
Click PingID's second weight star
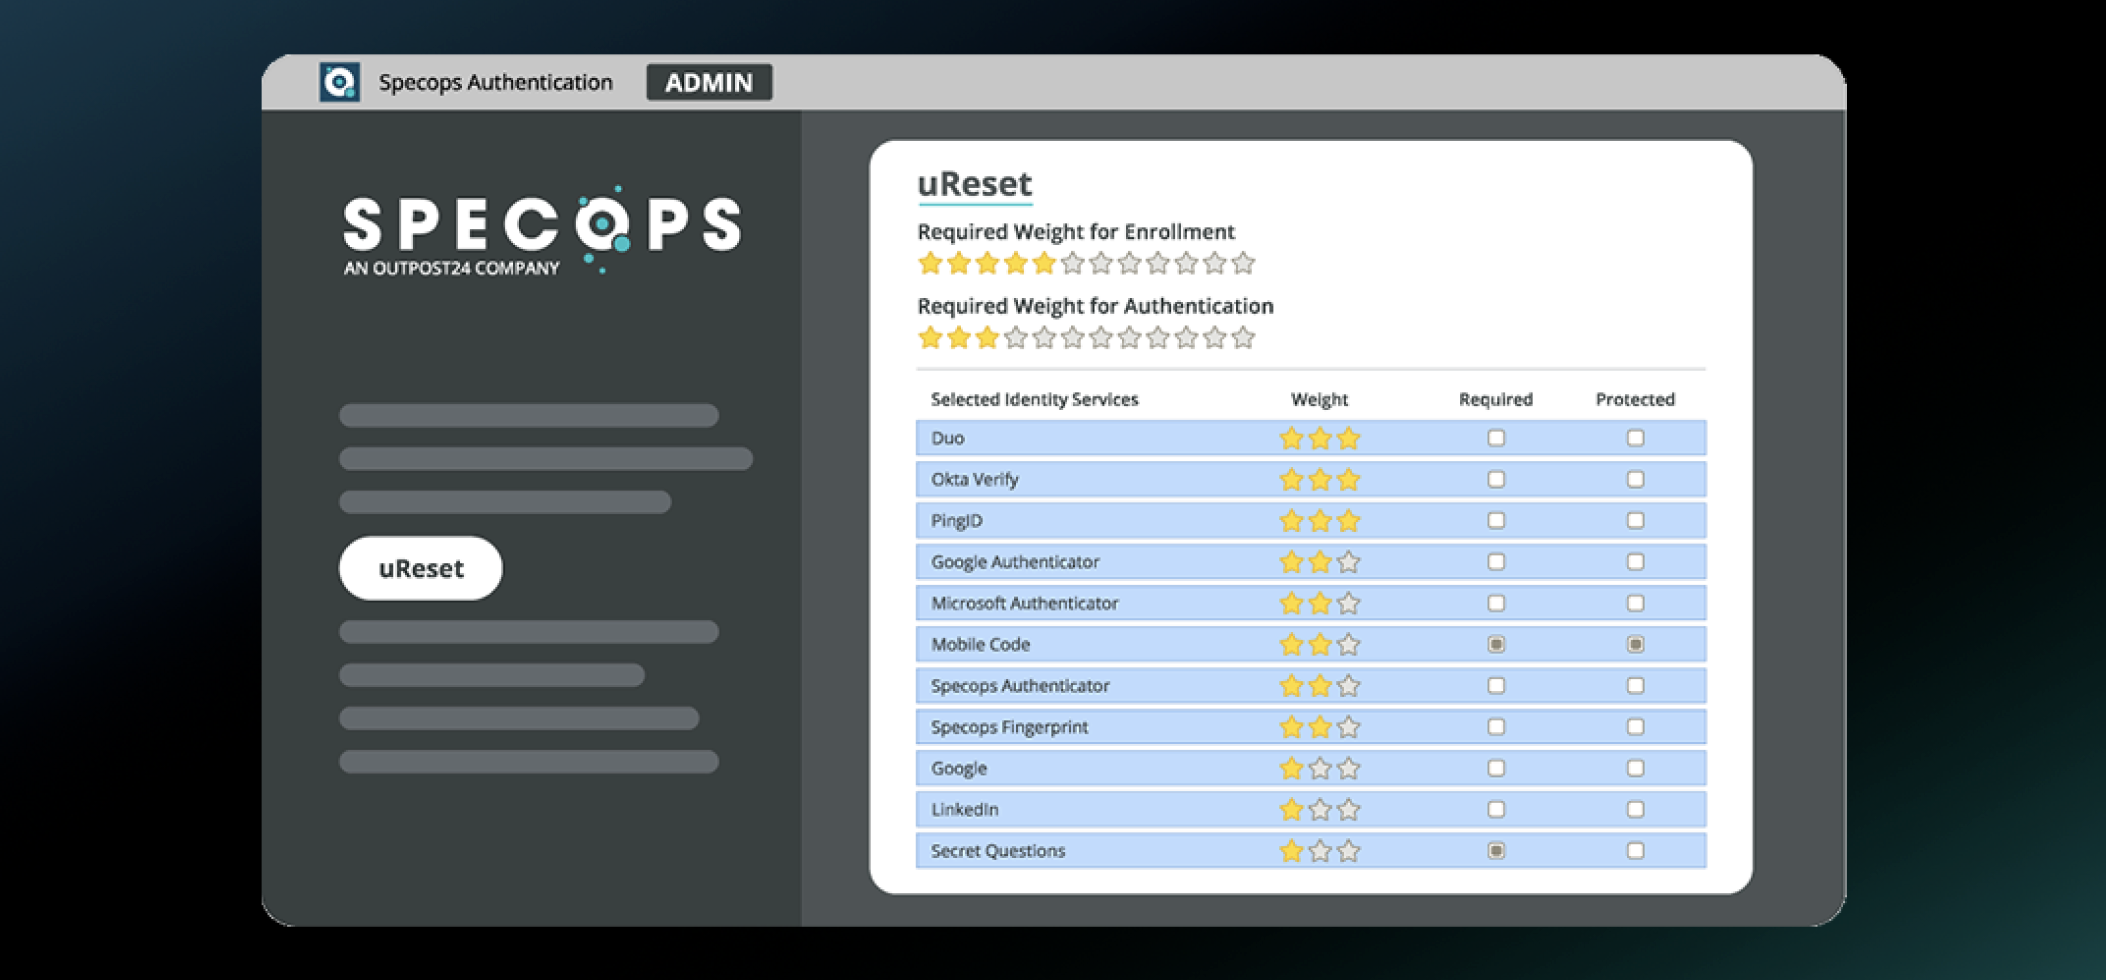click(x=1320, y=520)
